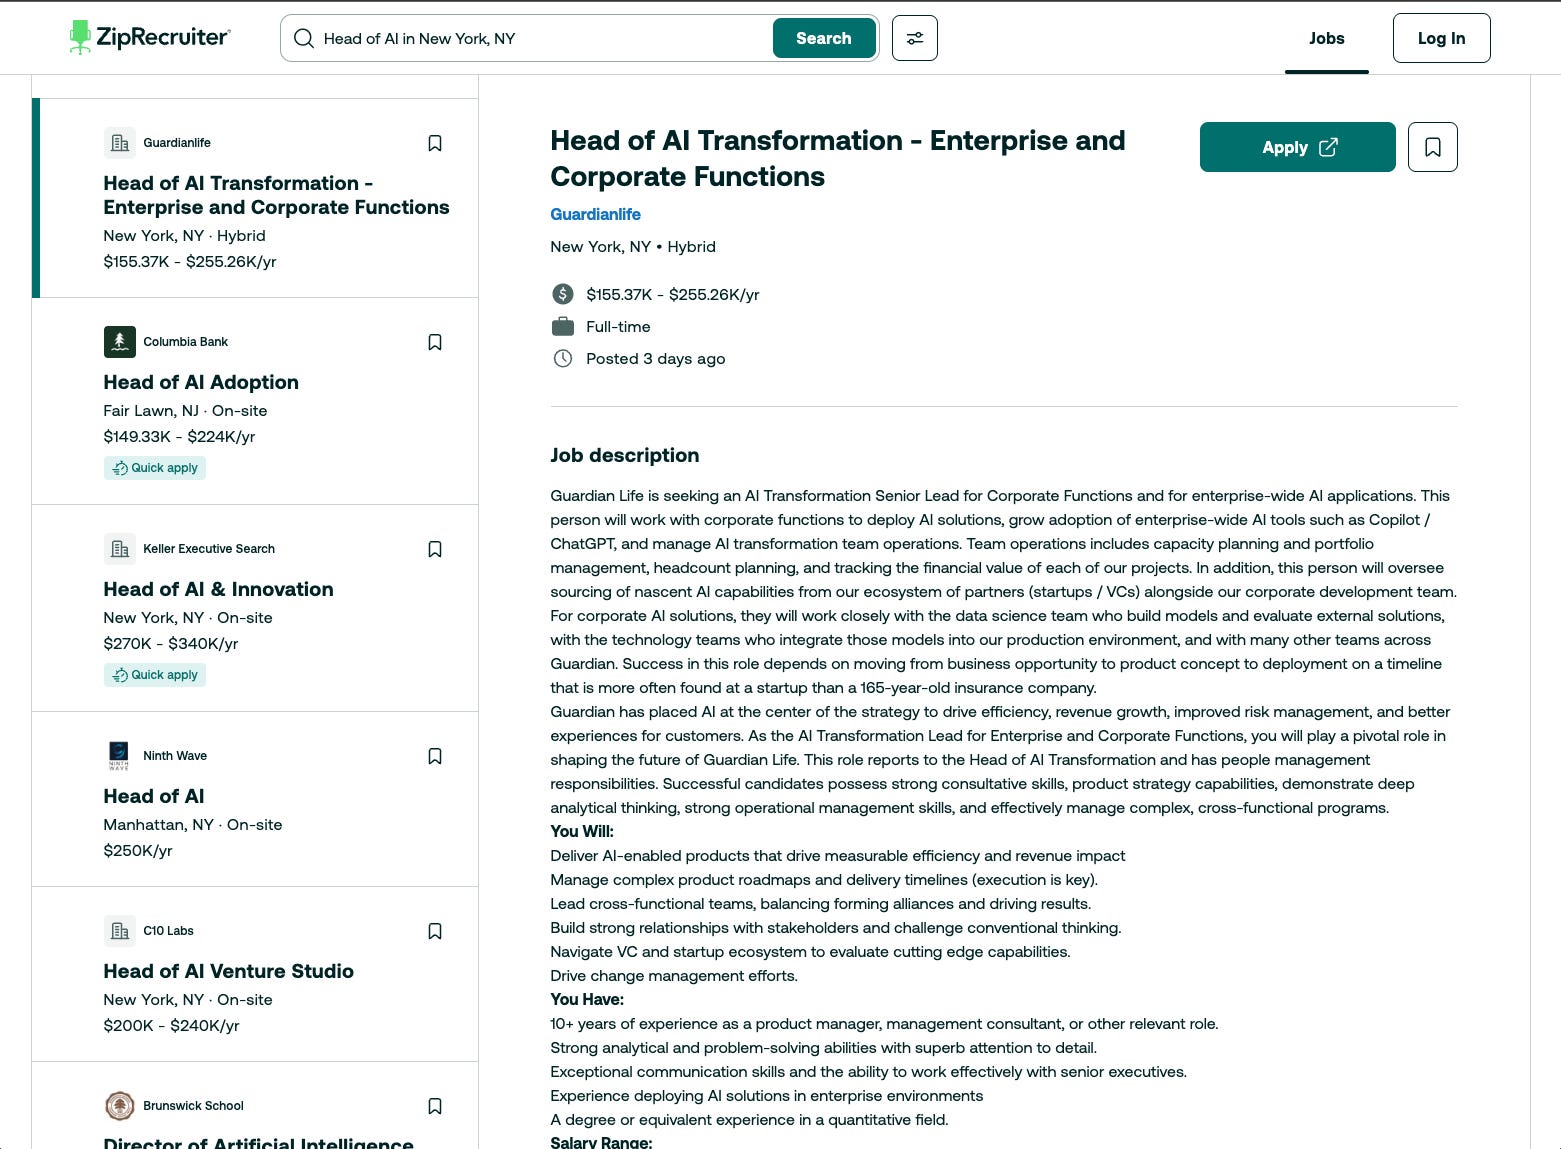Screen dimensions: 1561x1149
Task: Click the 'Posted 3 days ago' text
Action: pos(656,358)
